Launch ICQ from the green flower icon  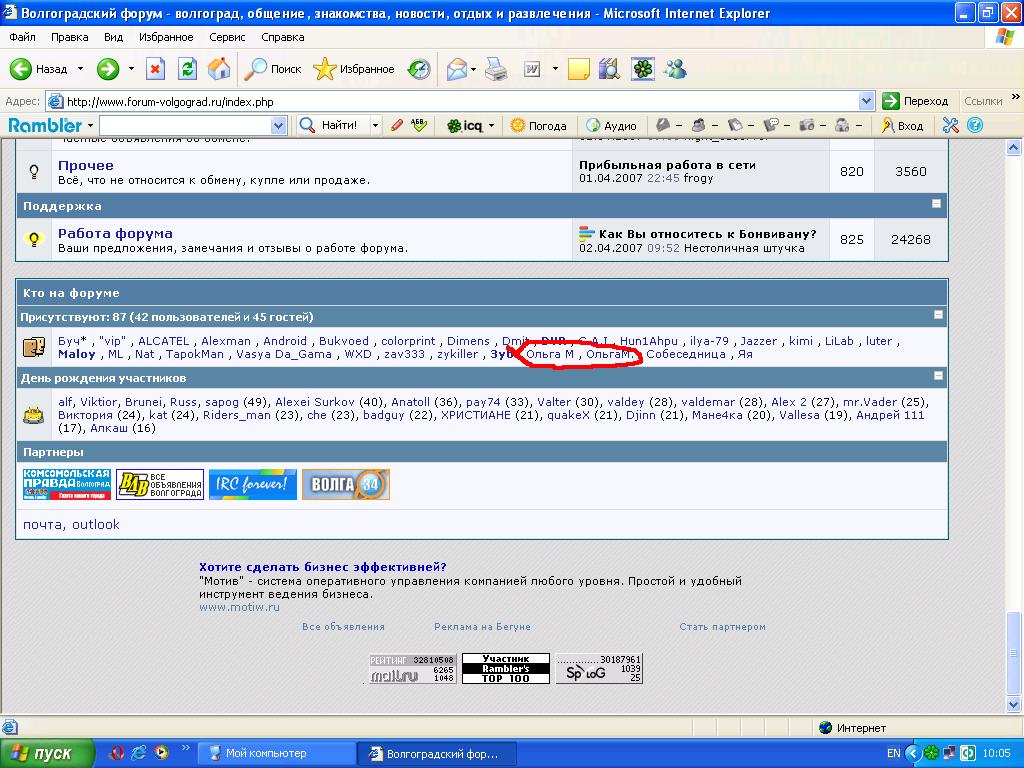(643, 69)
